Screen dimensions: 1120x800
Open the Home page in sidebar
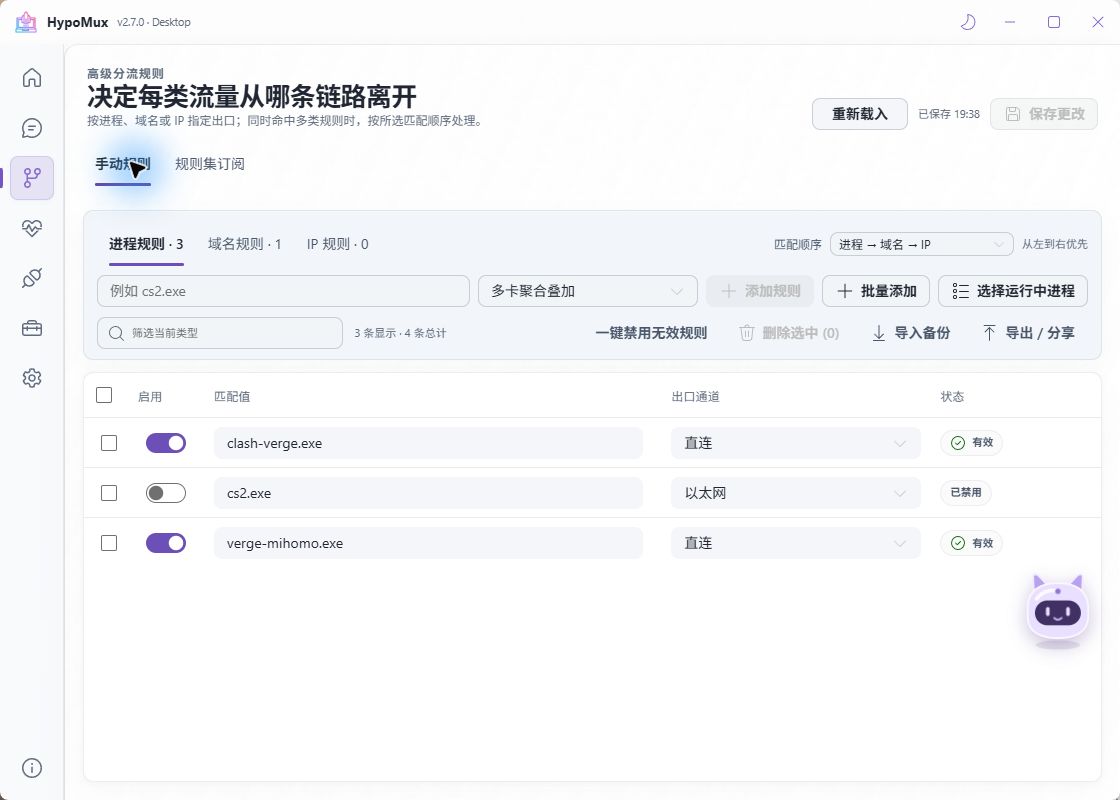31,77
